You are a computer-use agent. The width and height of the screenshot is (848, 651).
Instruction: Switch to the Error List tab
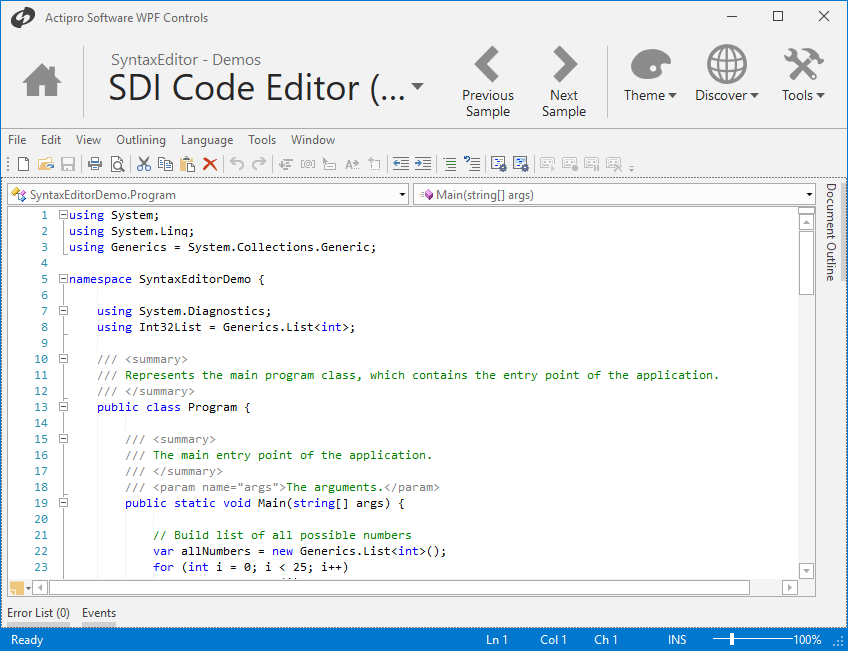(38, 613)
